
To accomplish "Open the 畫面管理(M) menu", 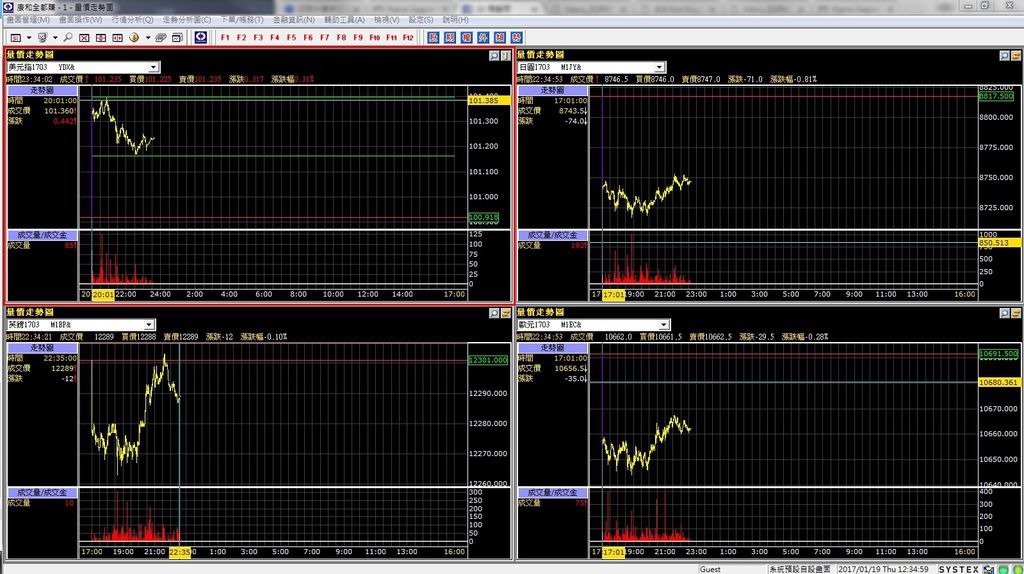I will (x=29, y=20).
